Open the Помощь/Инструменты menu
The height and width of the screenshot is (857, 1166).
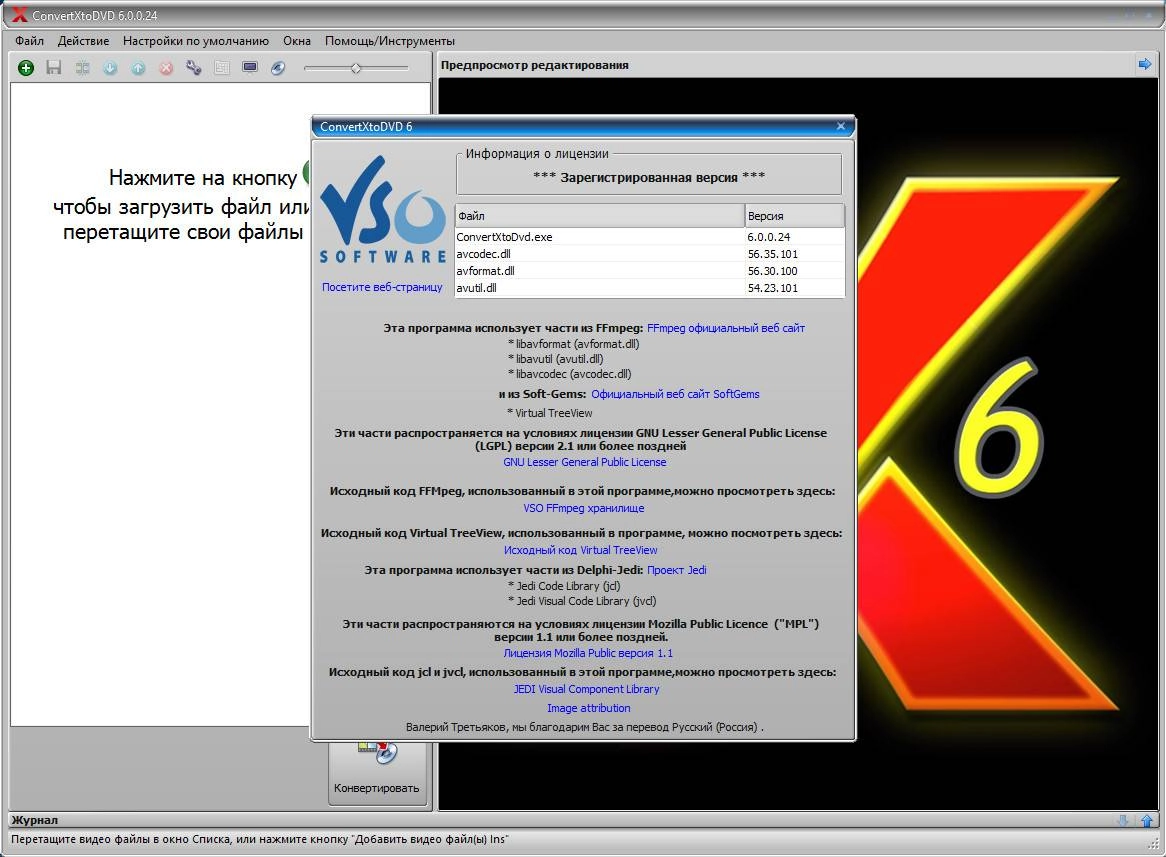pos(390,41)
